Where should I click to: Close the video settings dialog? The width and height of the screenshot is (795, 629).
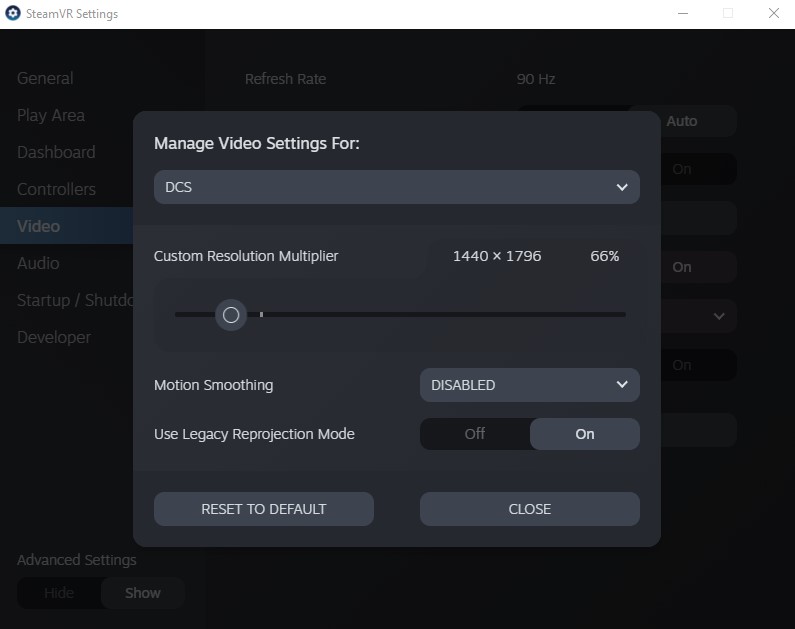coord(529,509)
